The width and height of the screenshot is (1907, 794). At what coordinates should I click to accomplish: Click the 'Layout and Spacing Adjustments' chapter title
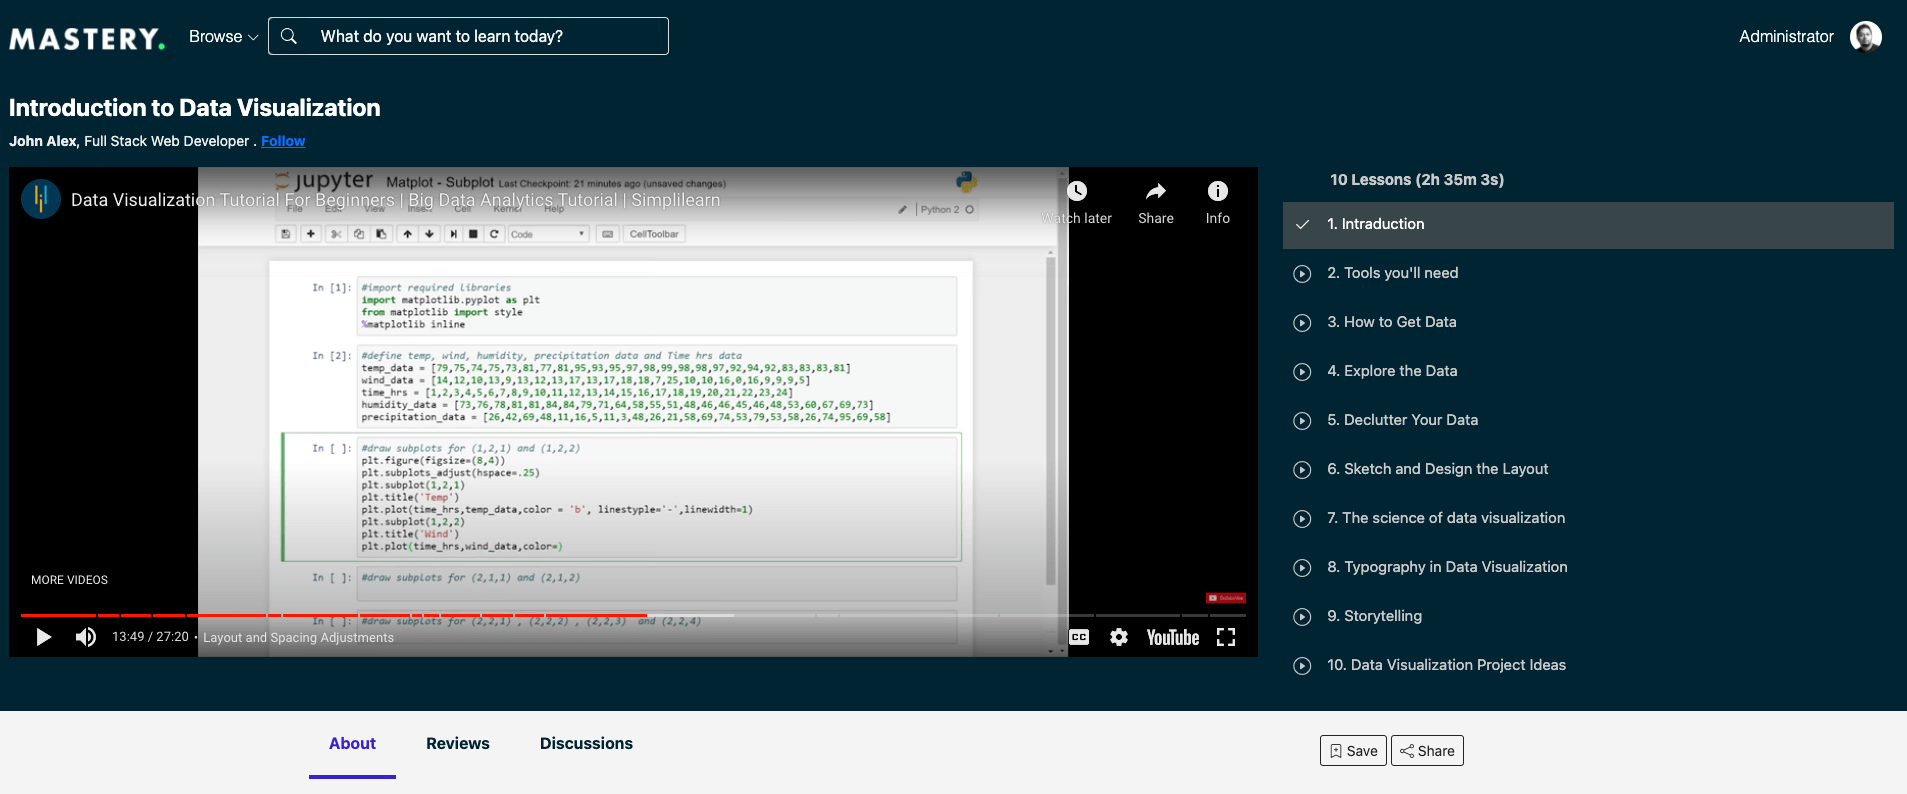(x=298, y=638)
